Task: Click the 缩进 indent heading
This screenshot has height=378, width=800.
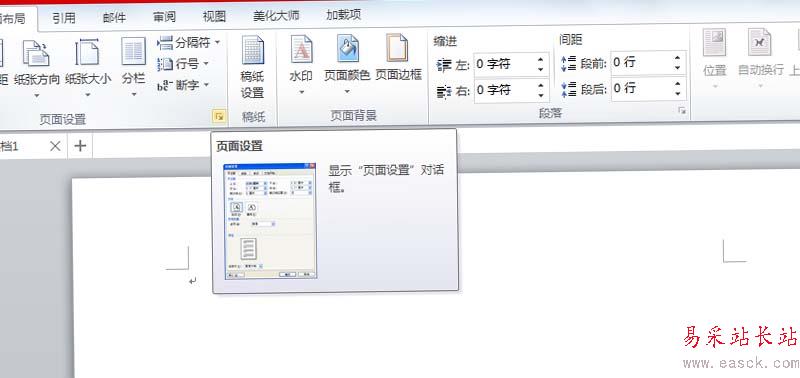Action: pos(445,41)
